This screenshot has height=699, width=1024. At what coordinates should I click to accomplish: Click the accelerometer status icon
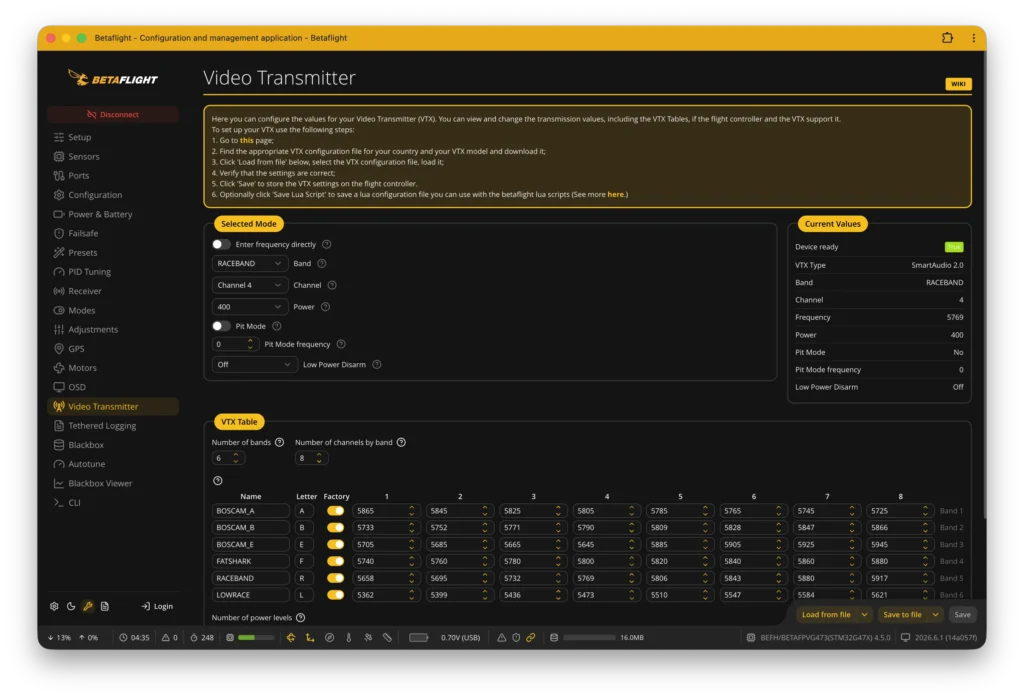[310, 638]
